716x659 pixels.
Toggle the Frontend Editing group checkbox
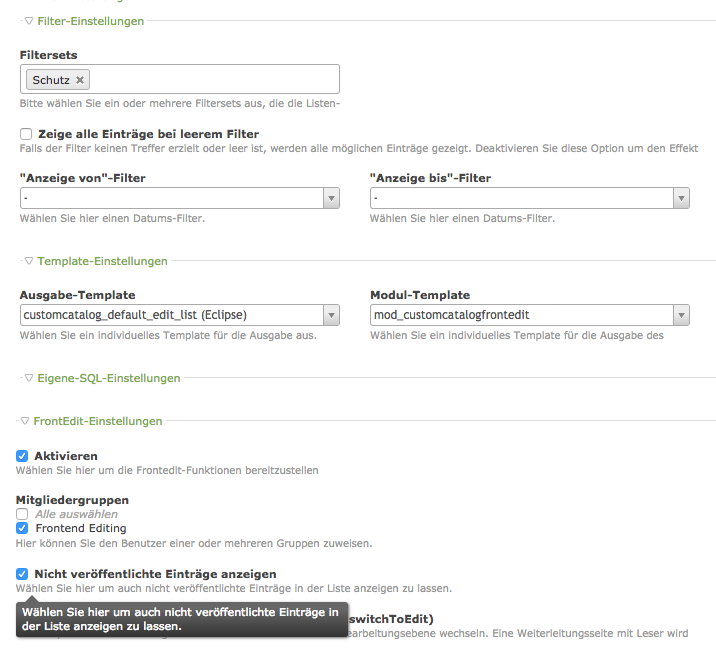pyautogui.click(x=23, y=528)
